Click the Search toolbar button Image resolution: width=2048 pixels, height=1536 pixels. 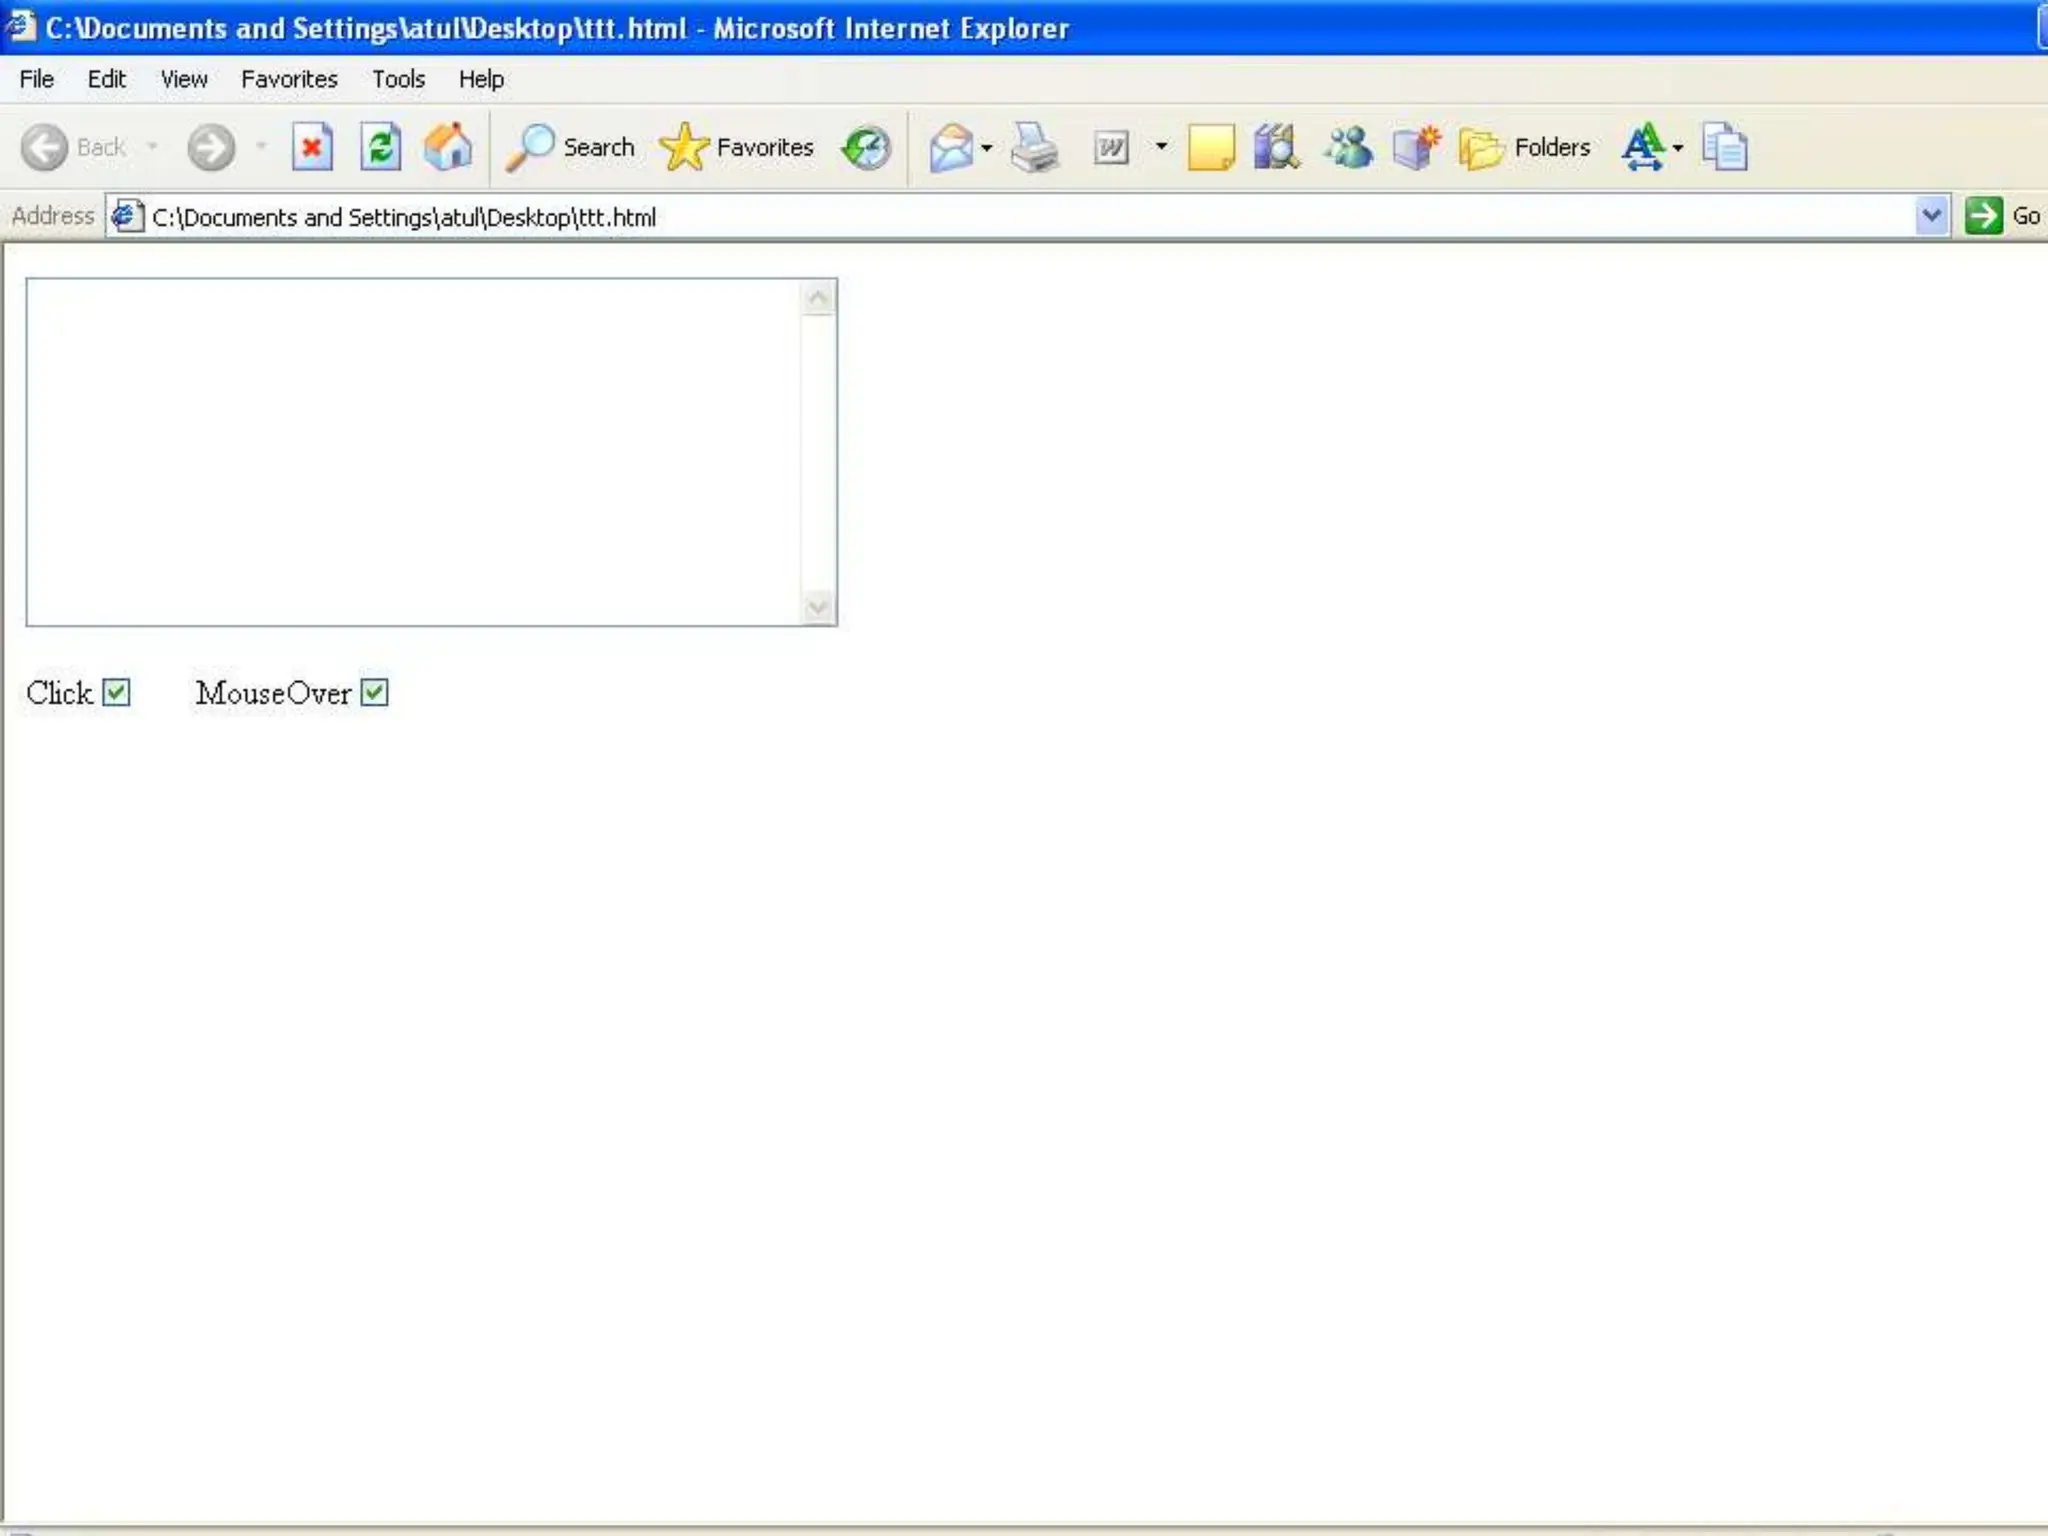point(571,148)
